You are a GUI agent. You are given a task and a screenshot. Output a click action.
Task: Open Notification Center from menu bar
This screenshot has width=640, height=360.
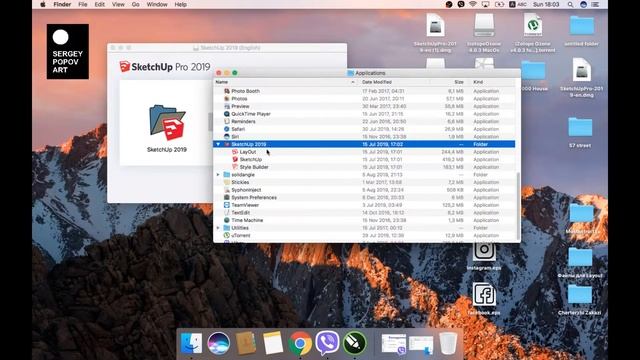coord(596,4)
